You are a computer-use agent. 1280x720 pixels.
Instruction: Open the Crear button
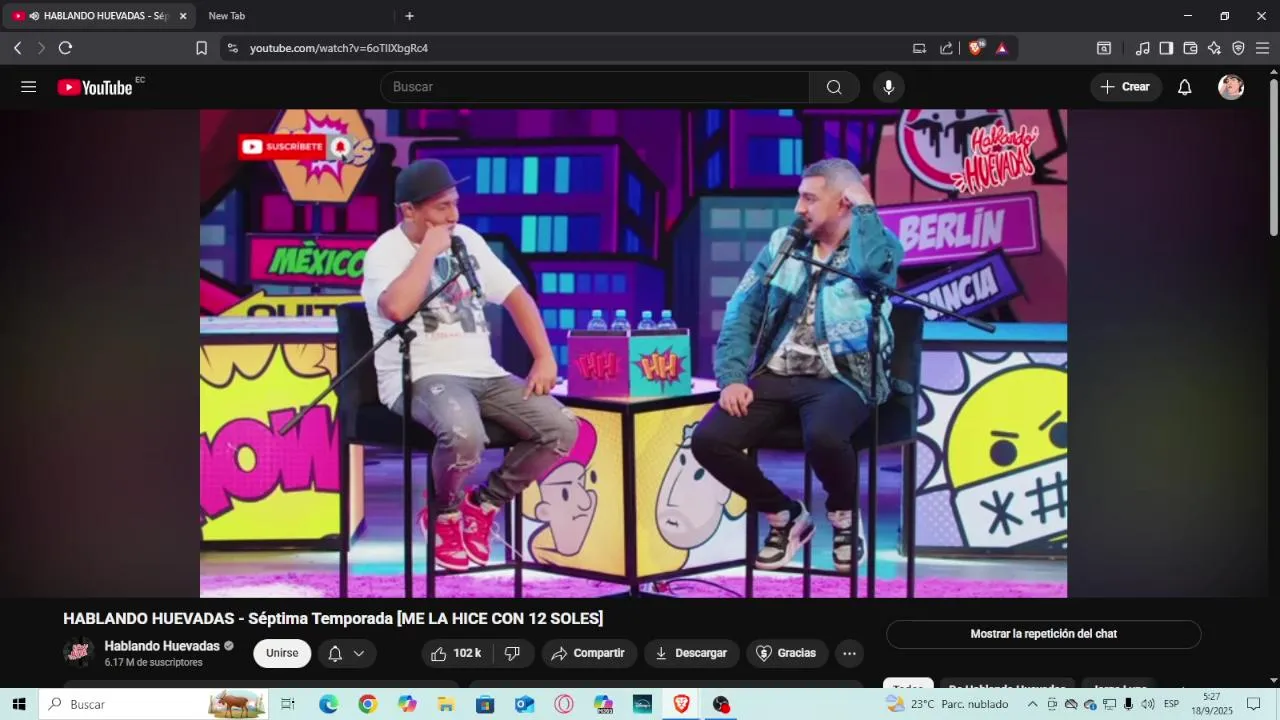click(1126, 87)
